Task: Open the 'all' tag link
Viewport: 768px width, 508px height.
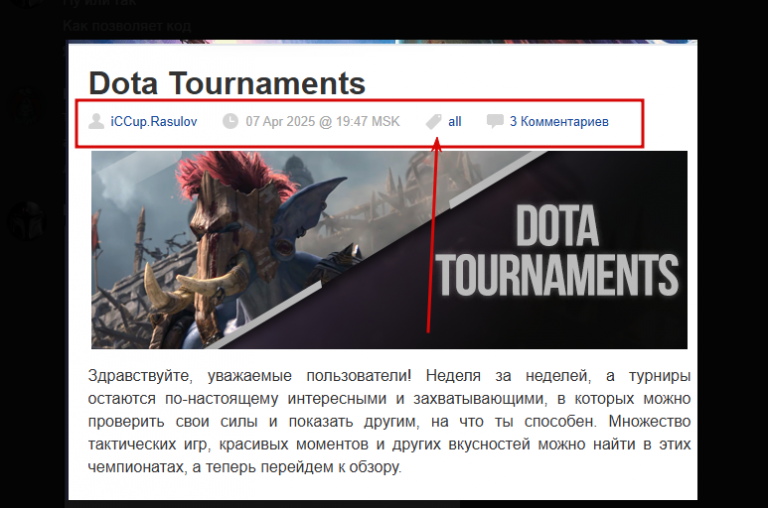Action: (455, 121)
